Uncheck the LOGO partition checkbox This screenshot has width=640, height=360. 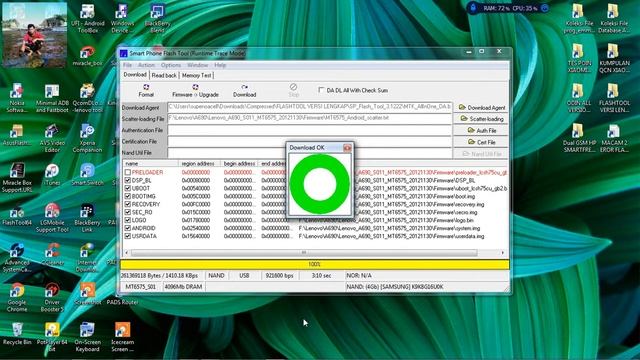point(128,220)
